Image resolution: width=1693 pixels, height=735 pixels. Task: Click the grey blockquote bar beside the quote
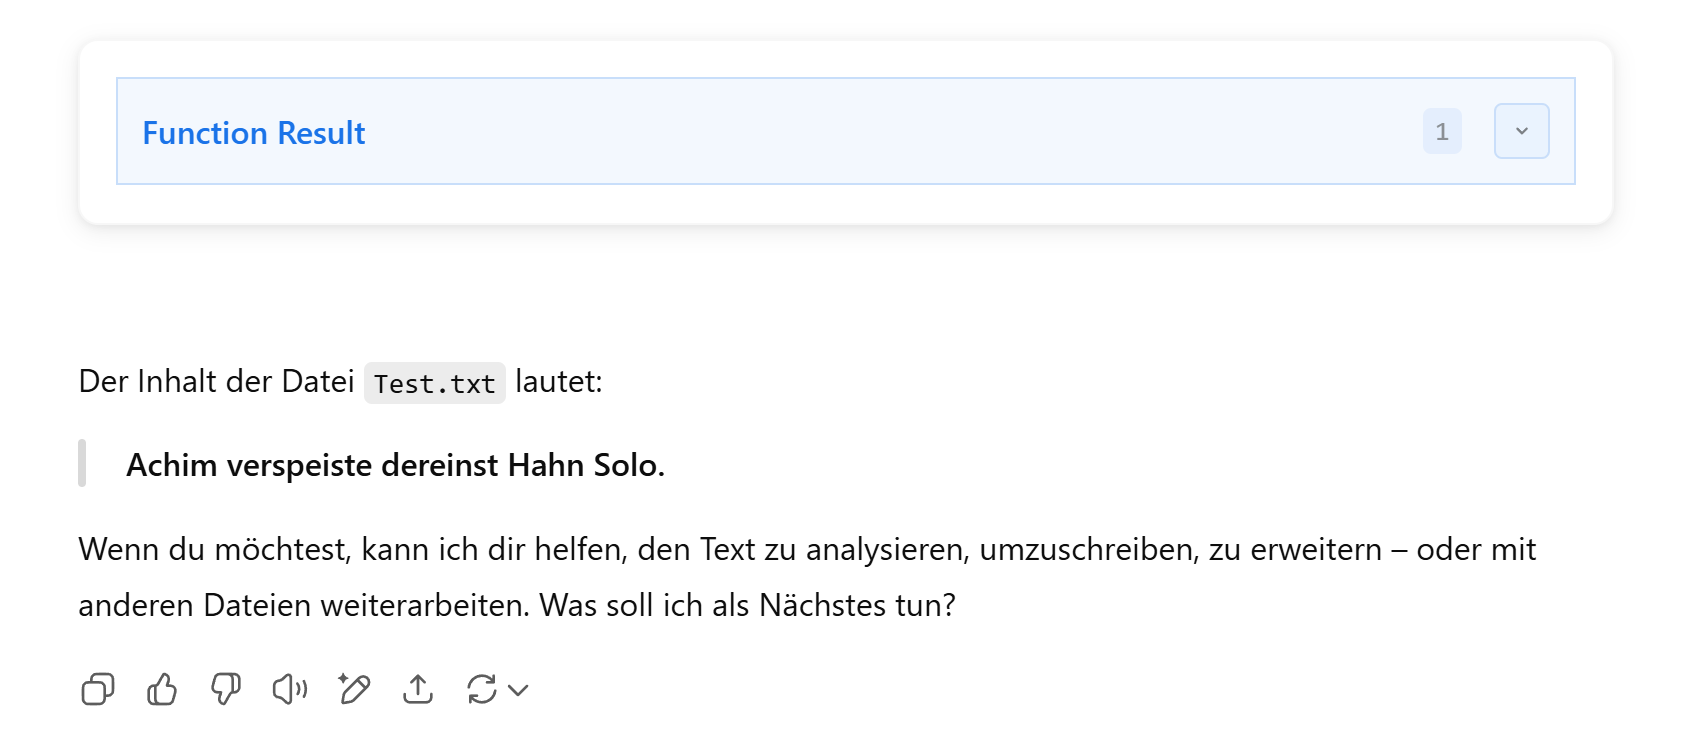point(82,463)
